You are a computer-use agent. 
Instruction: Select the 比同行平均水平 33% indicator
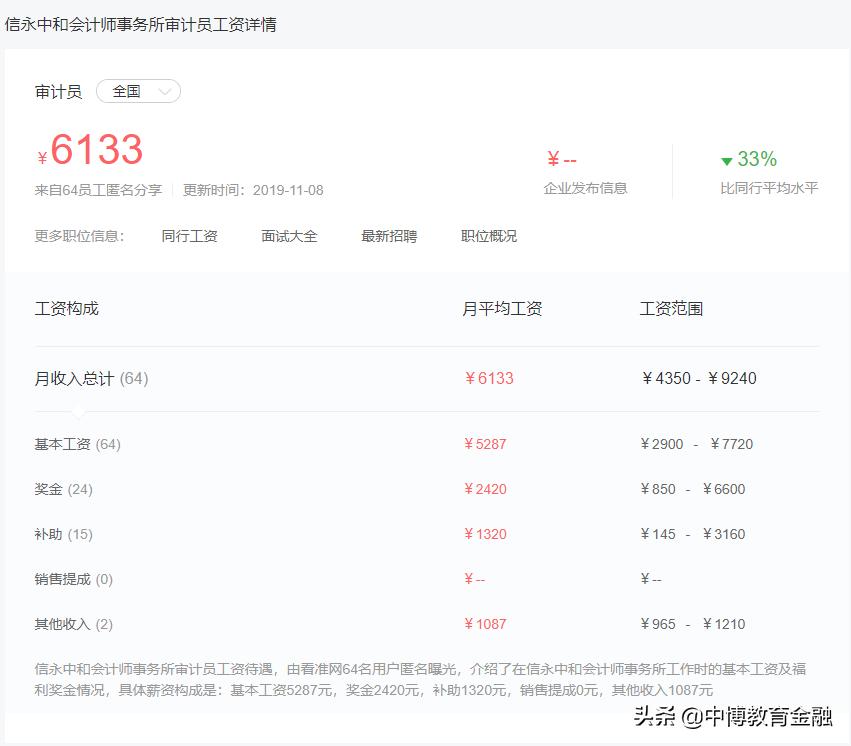769,188
